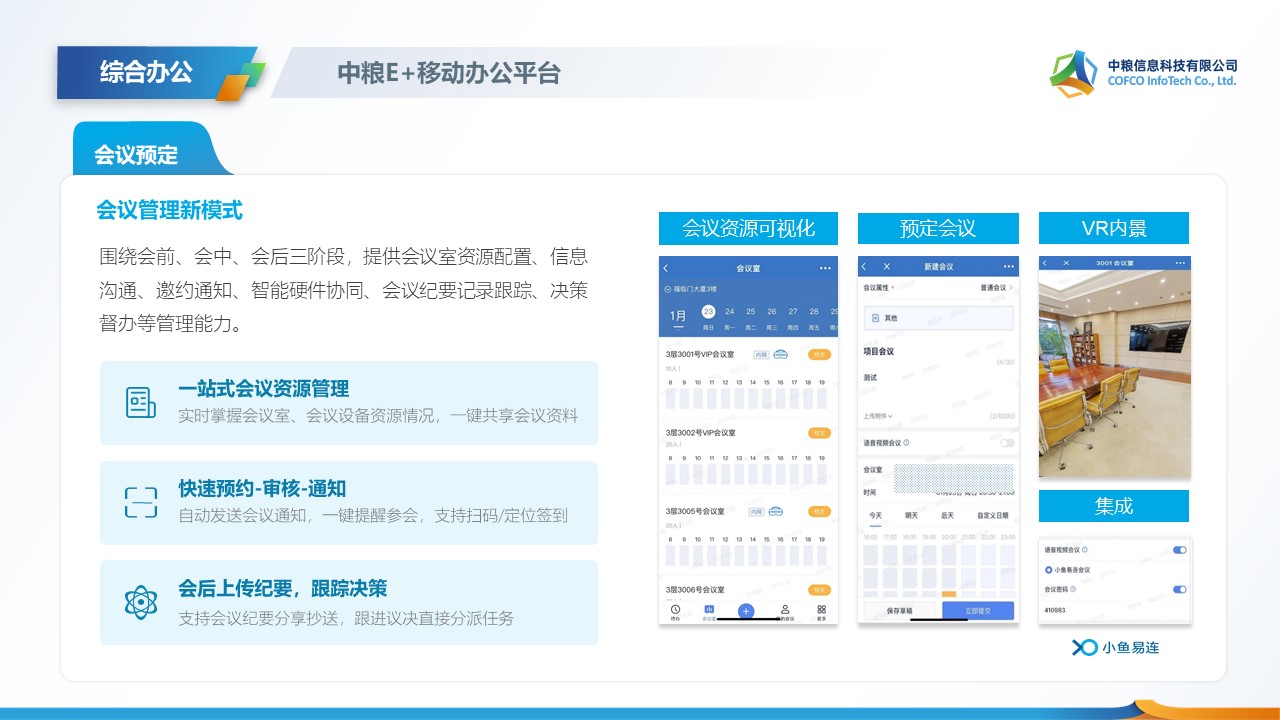Click the X close icon in 新建会议 header
Image resolution: width=1280 pixels, height=720 pixels.
pyautogui.click(x=886, y=267)
